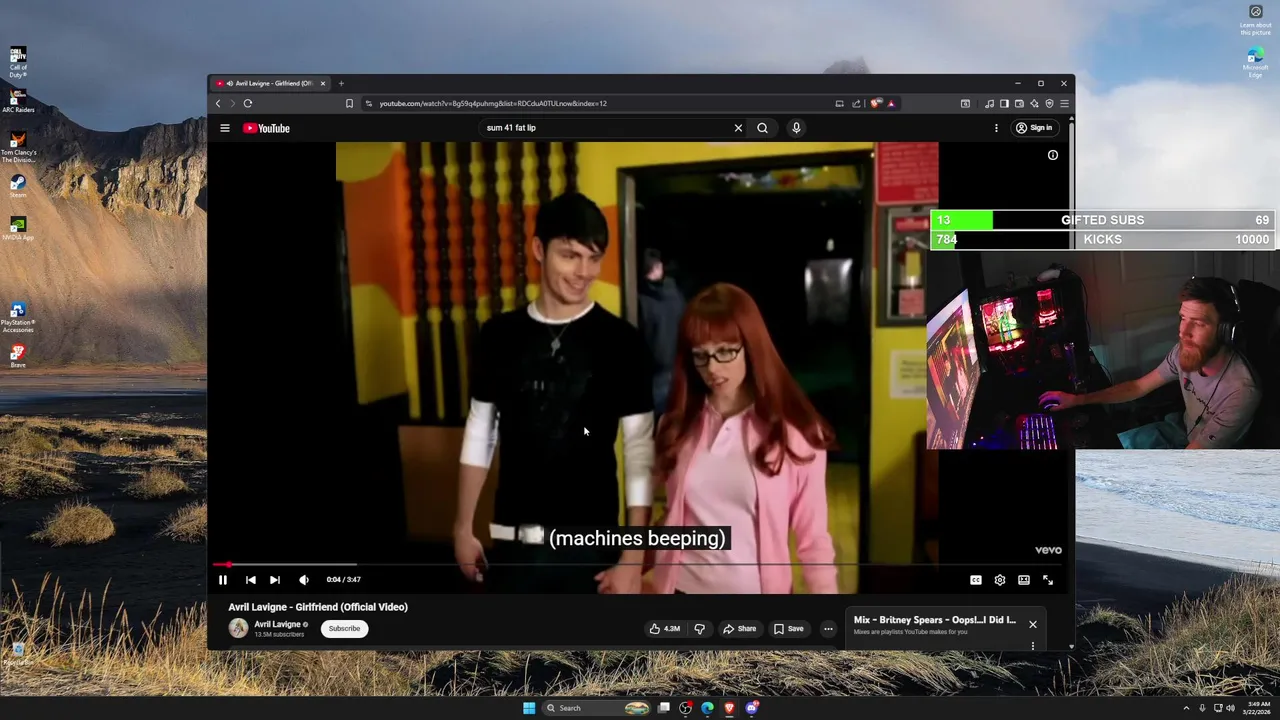The width and height of the screenshot is (1280, 720).
Task: Launch the Brave desktop shortcut
Action: [x=18, y=356]
